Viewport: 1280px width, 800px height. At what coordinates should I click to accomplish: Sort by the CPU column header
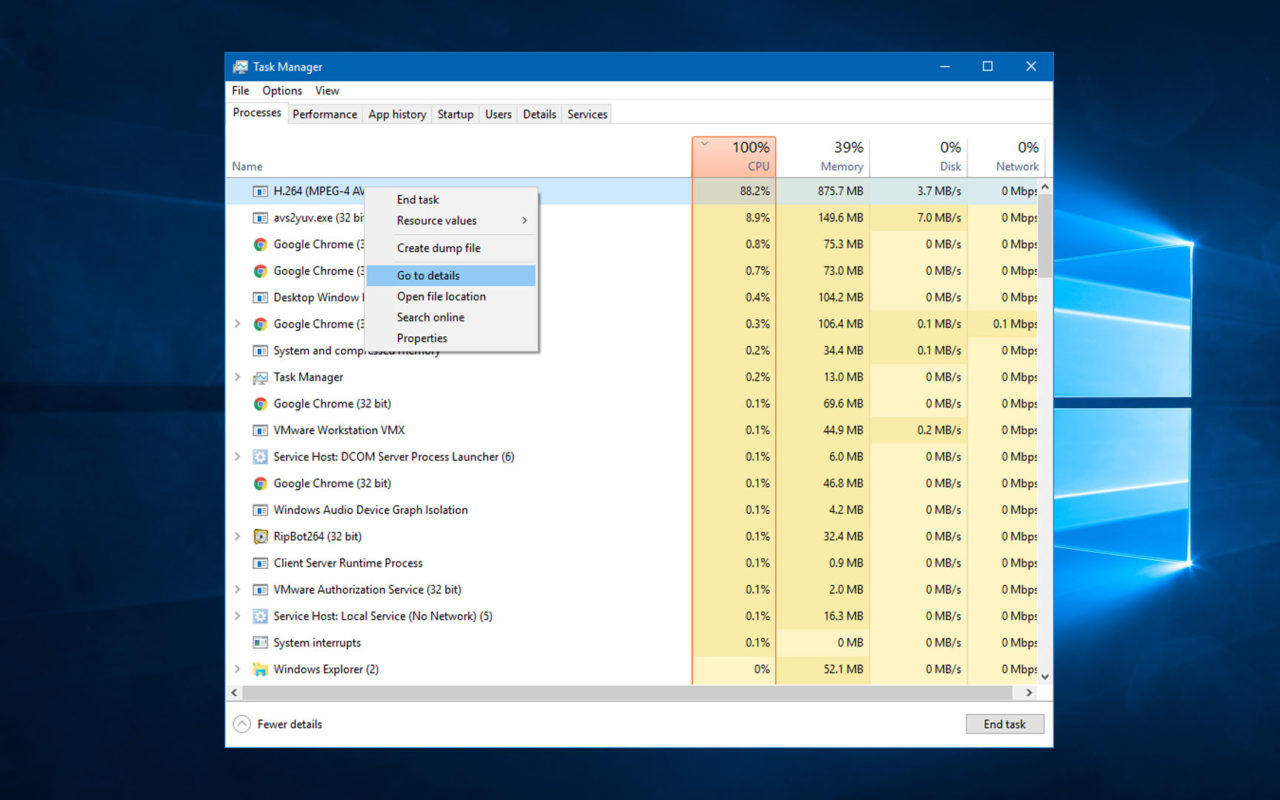(734, 156)
